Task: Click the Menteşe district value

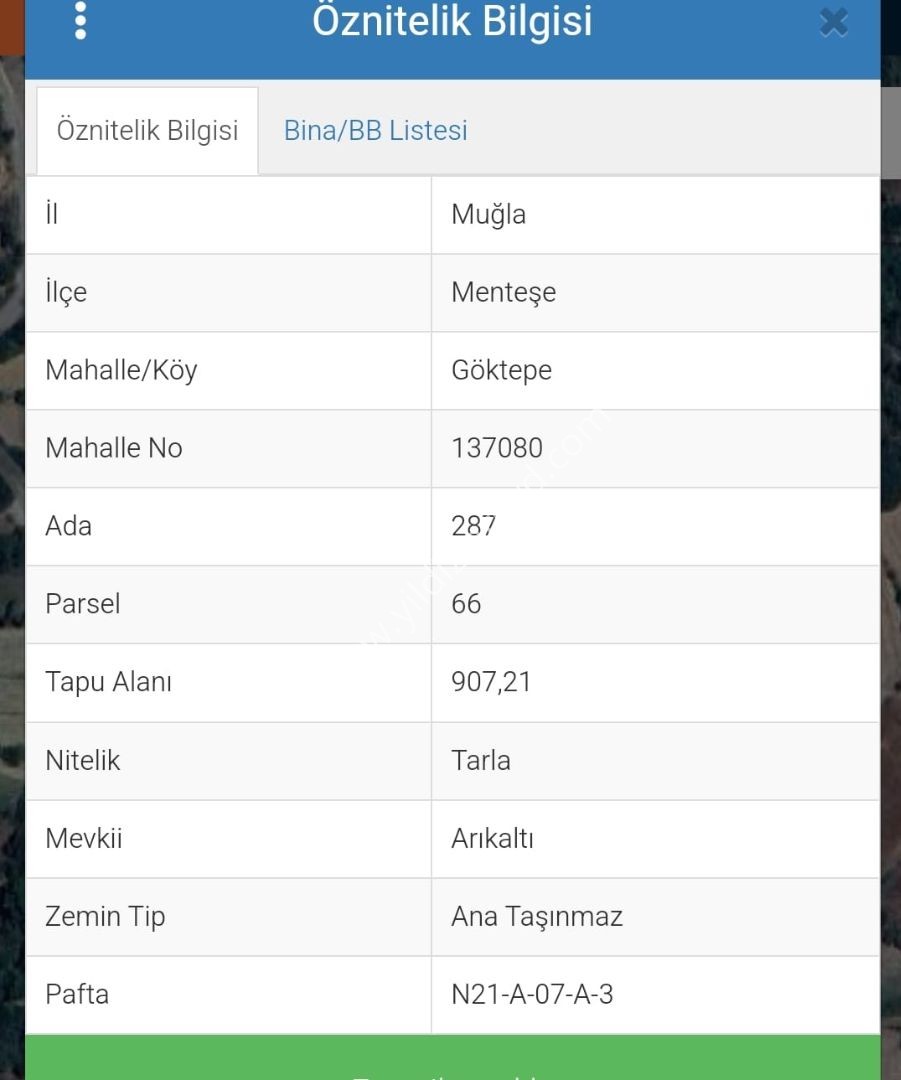Action: (x=504, y=292)
